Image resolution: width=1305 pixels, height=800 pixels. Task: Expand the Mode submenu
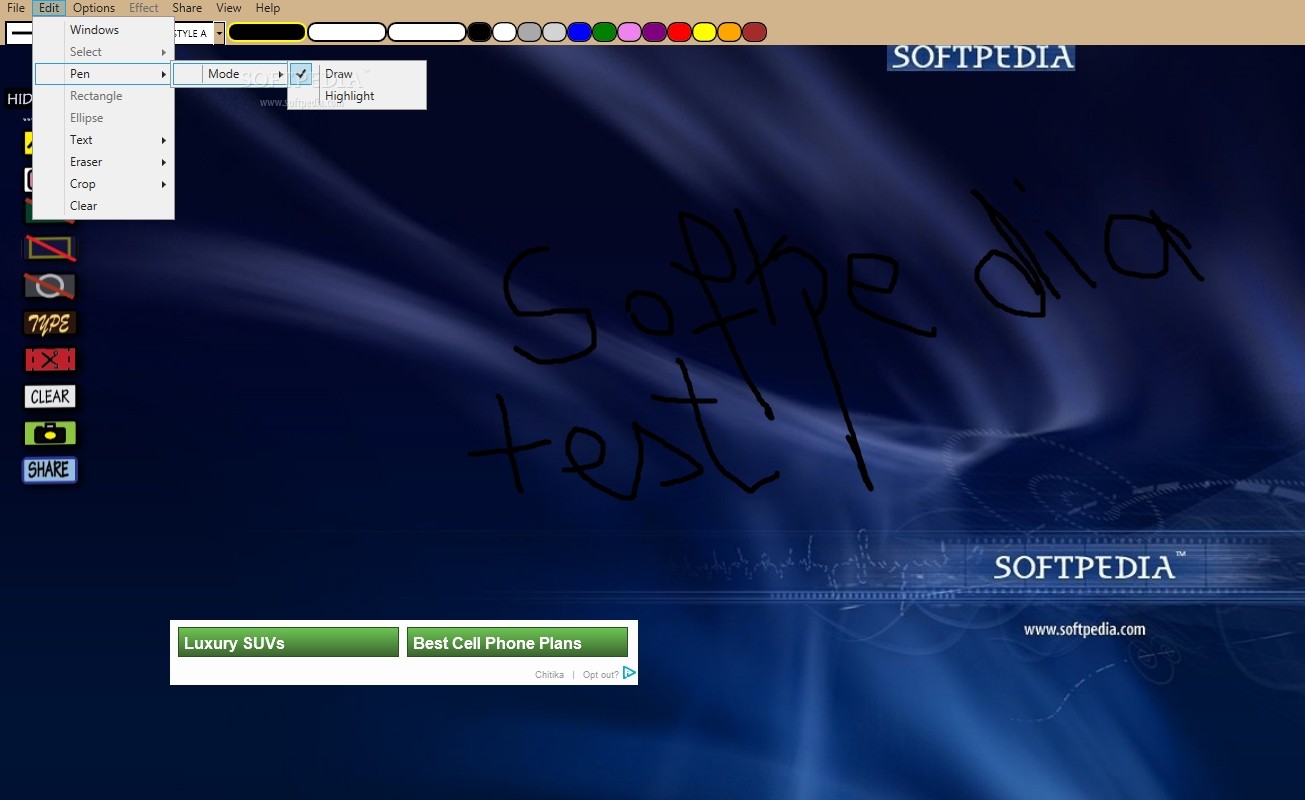[x=230, y=74]
